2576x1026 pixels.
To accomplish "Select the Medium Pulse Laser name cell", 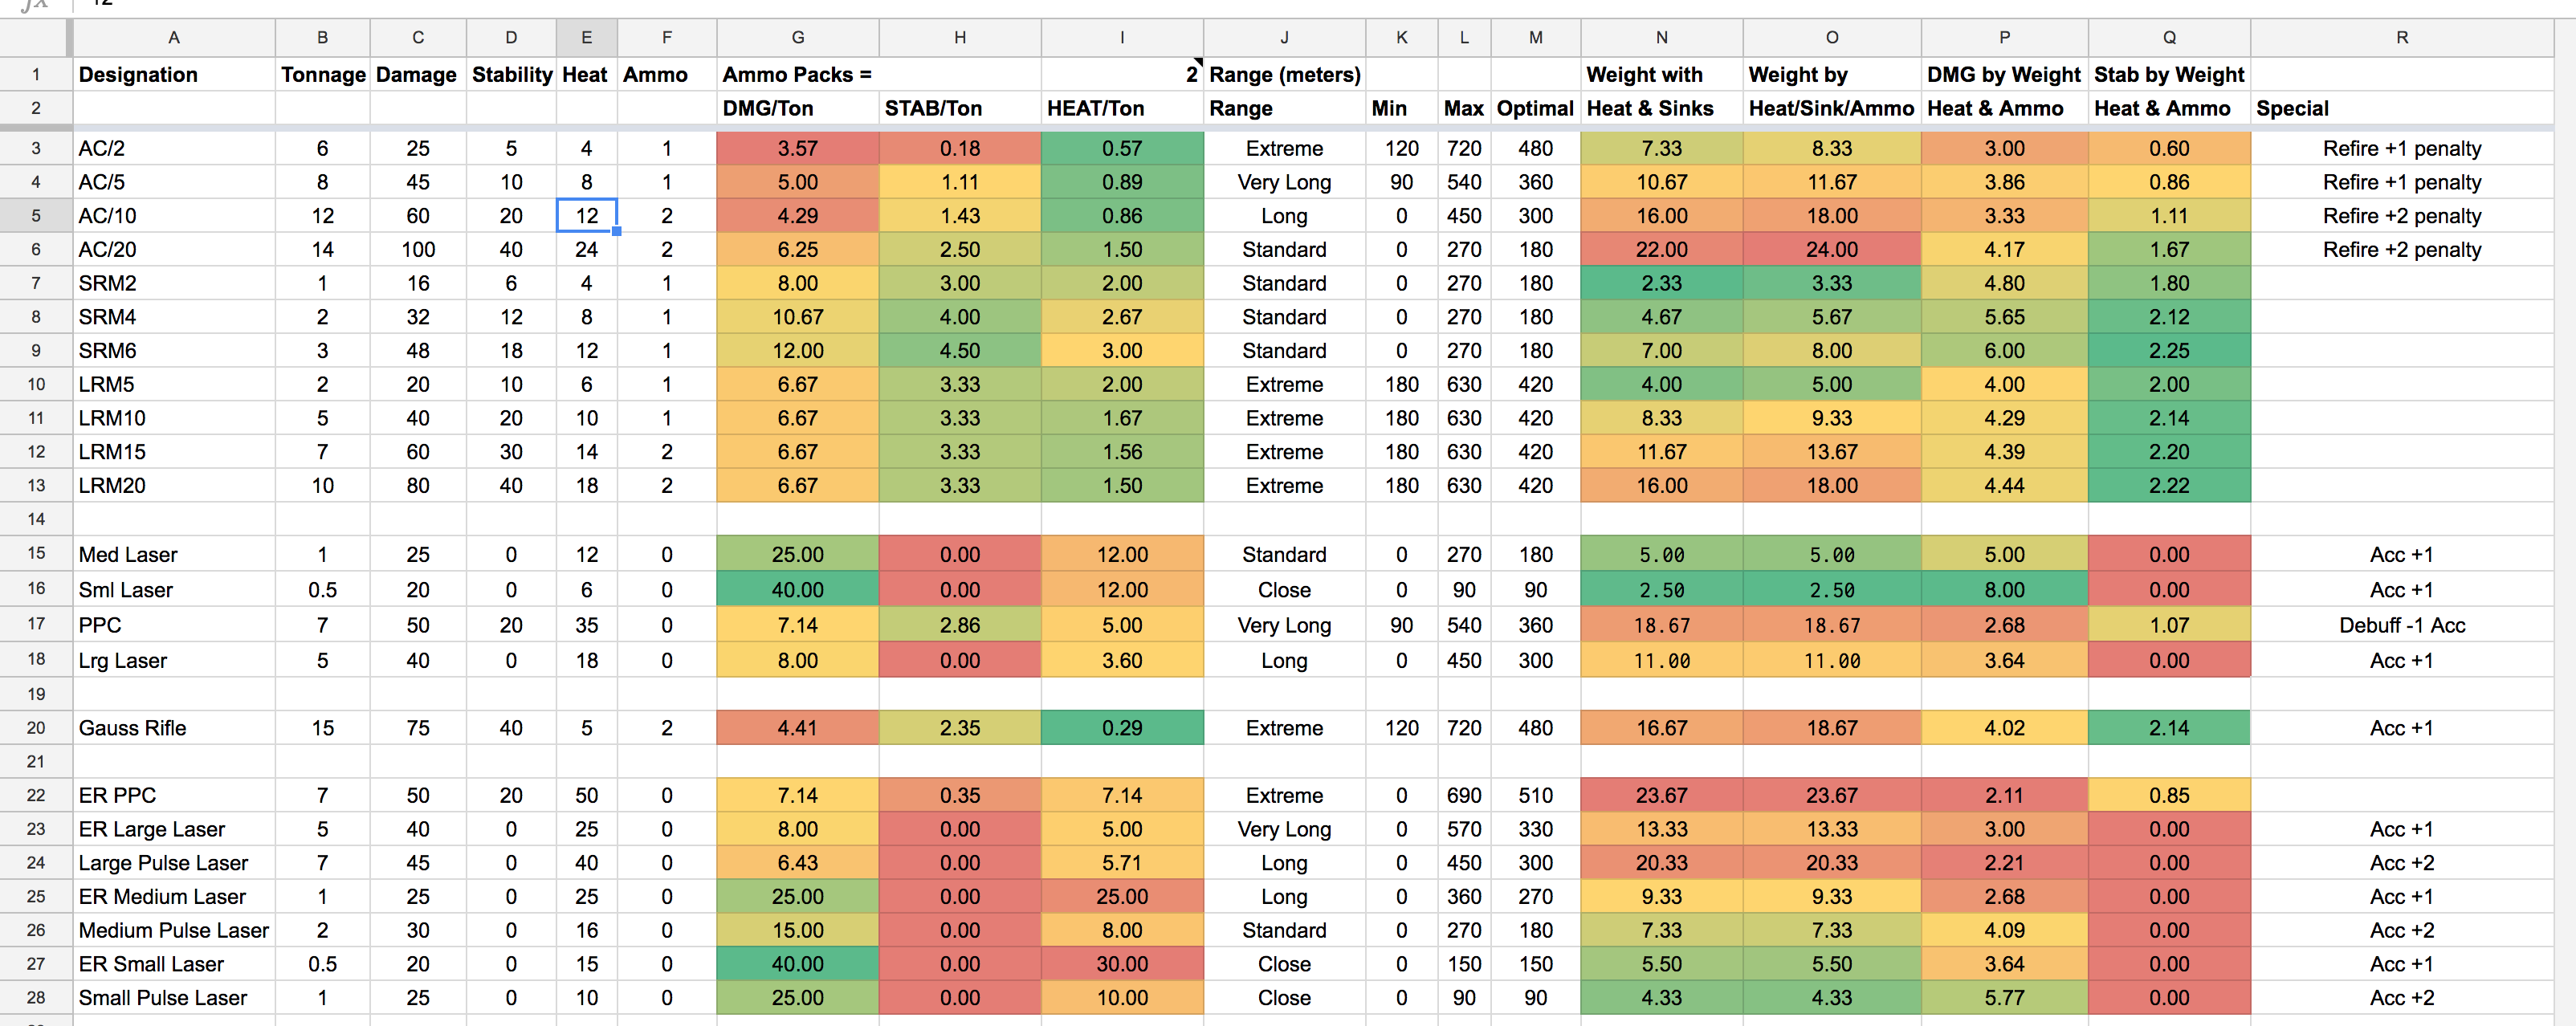I will coord(173,931).
